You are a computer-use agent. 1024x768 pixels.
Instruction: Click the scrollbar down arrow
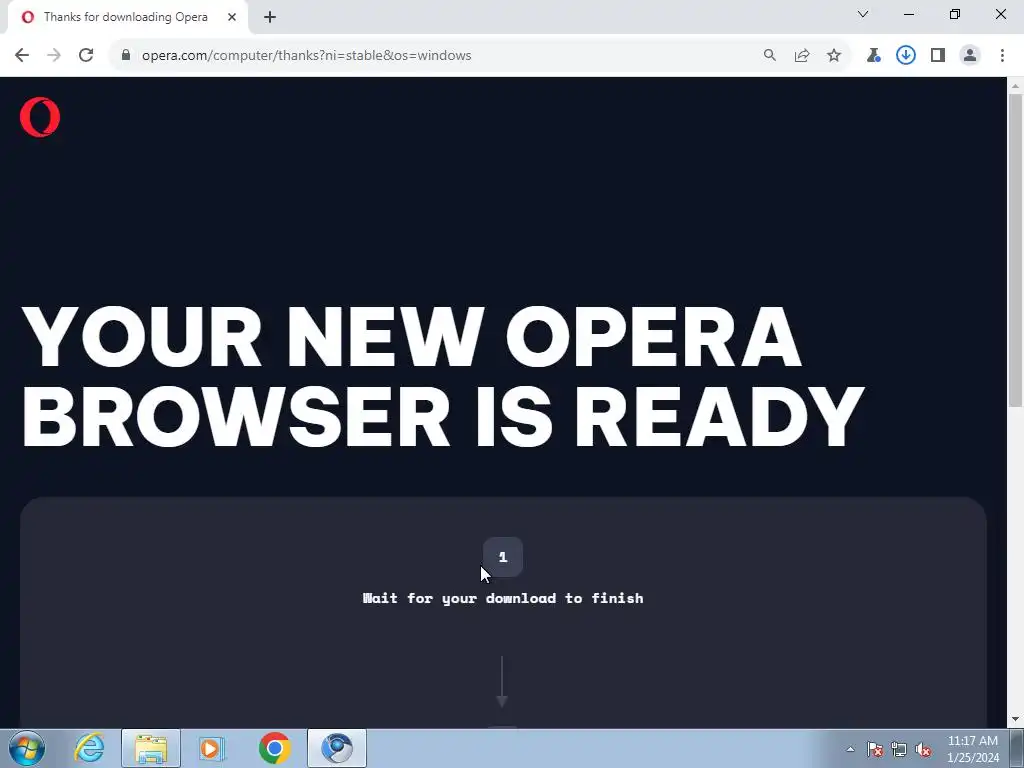[1015, 720]
